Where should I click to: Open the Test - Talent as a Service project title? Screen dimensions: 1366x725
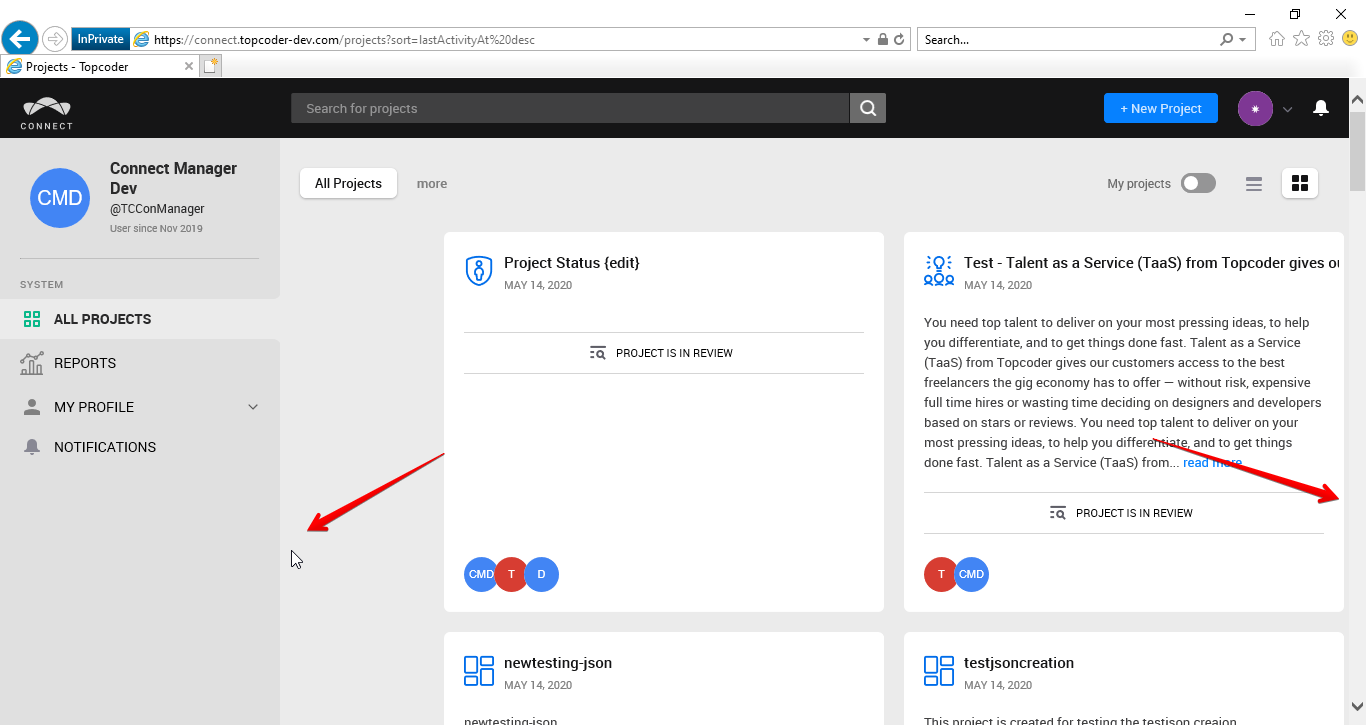click(x=1152, y=263)
